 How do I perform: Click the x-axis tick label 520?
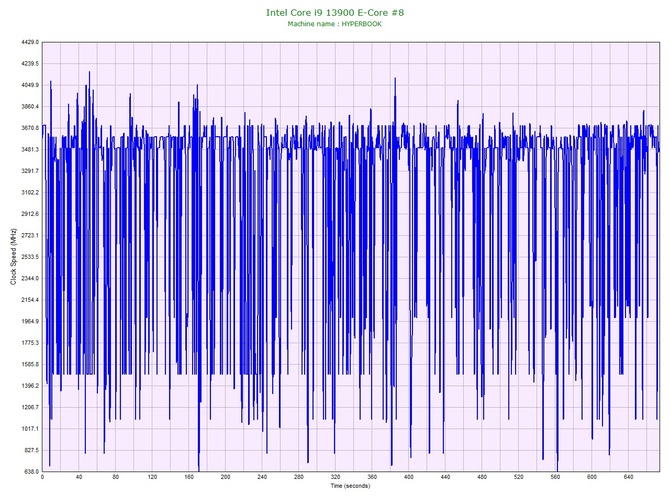[518, 477]
